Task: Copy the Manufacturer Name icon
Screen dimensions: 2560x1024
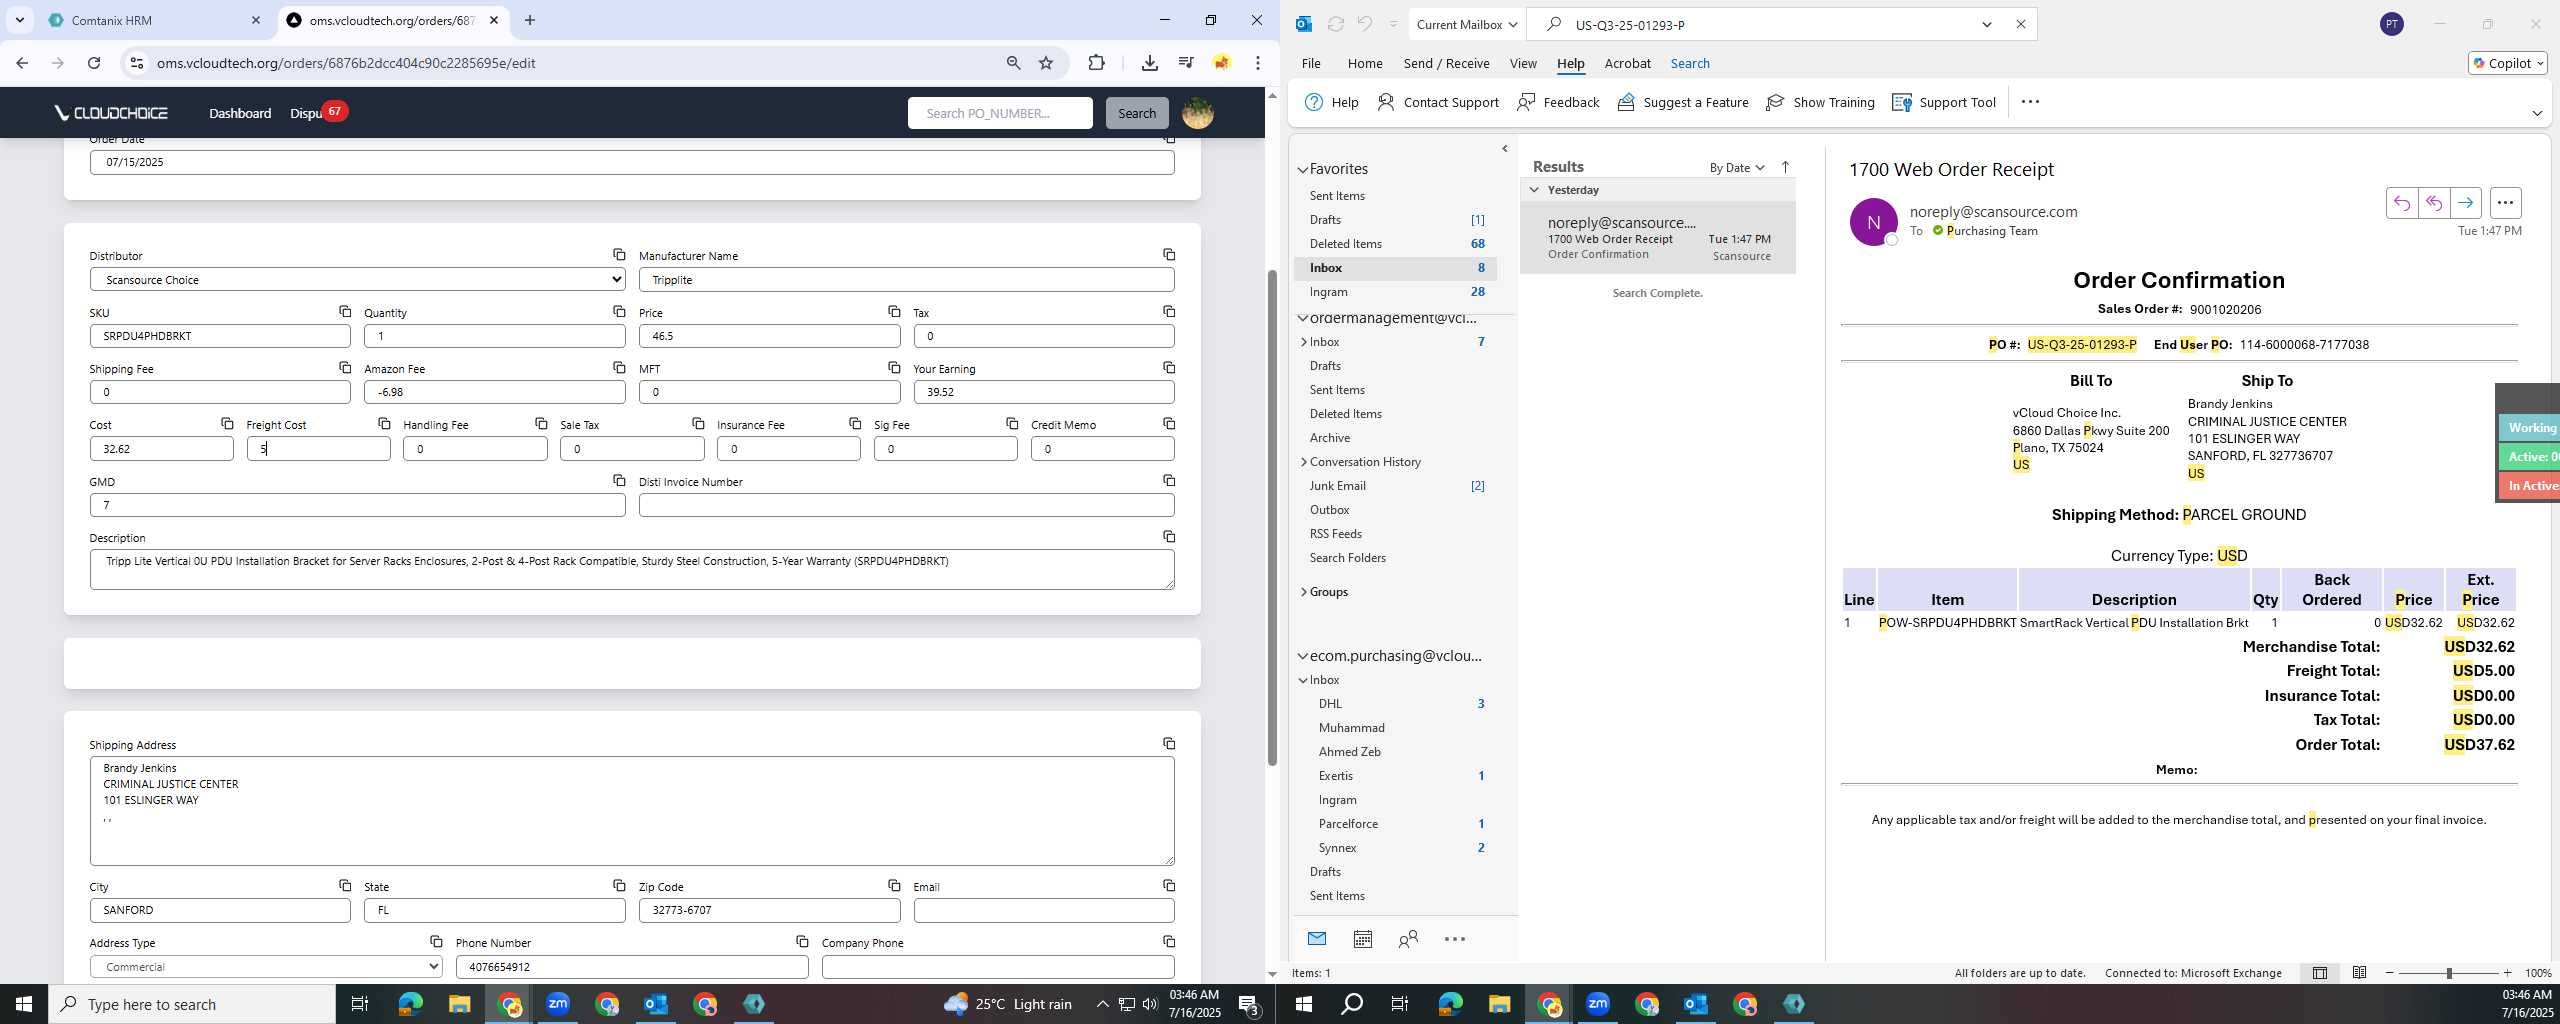Action: point(1169,255)
